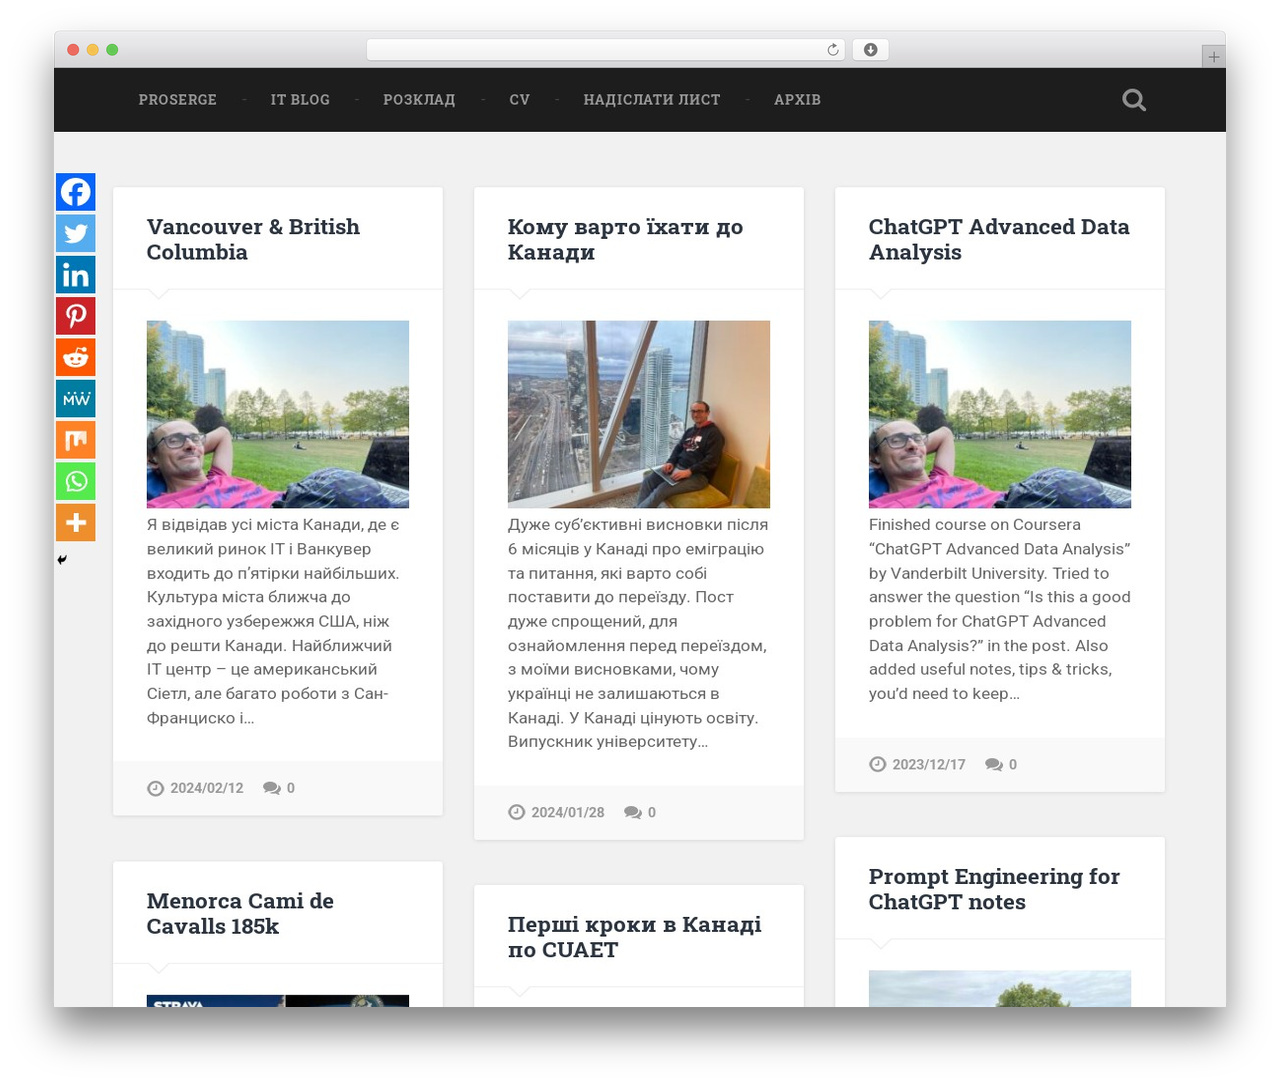Open the IT BLOG menu item

click(x=300, y=100)
